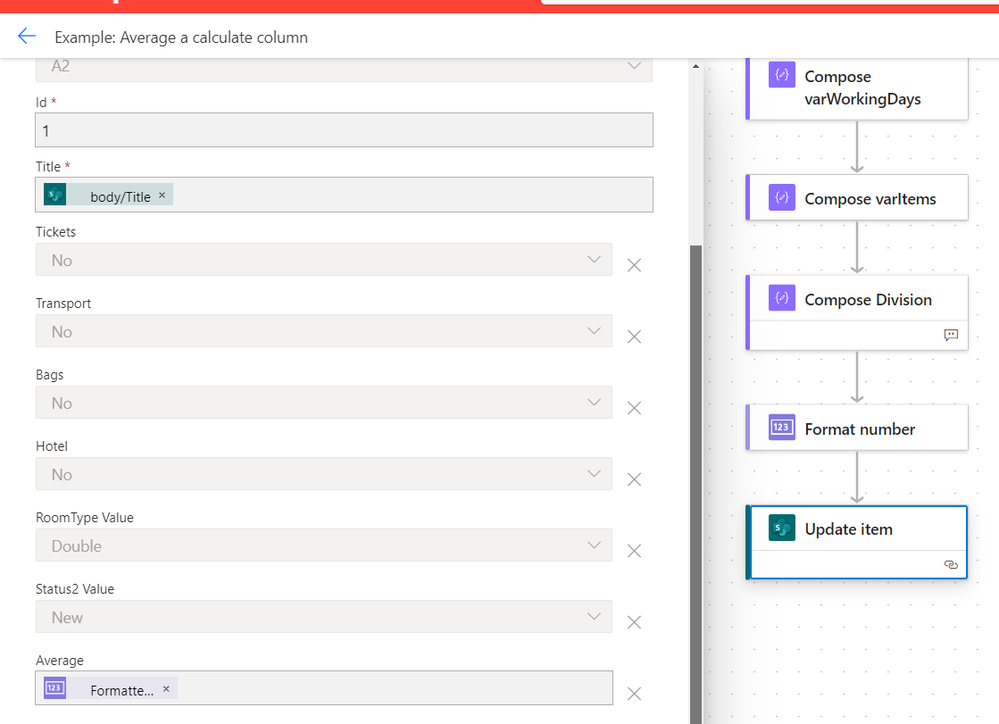Click the Format number icon
Screen dimensions: 999x724
(782, 428)
